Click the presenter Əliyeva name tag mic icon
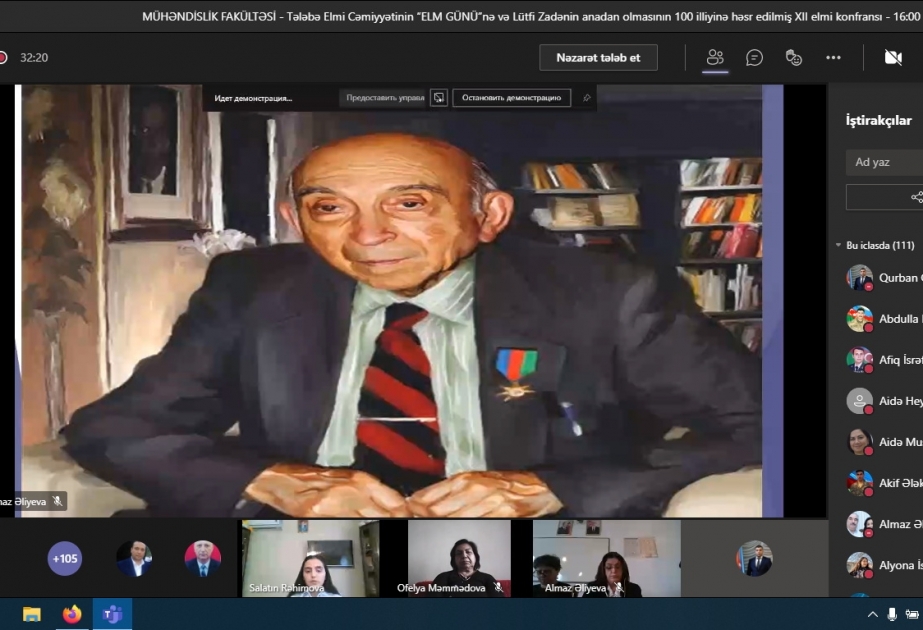The height and width of the screenshot is (630, 923). pyautogui.click(x=57, y=502)
